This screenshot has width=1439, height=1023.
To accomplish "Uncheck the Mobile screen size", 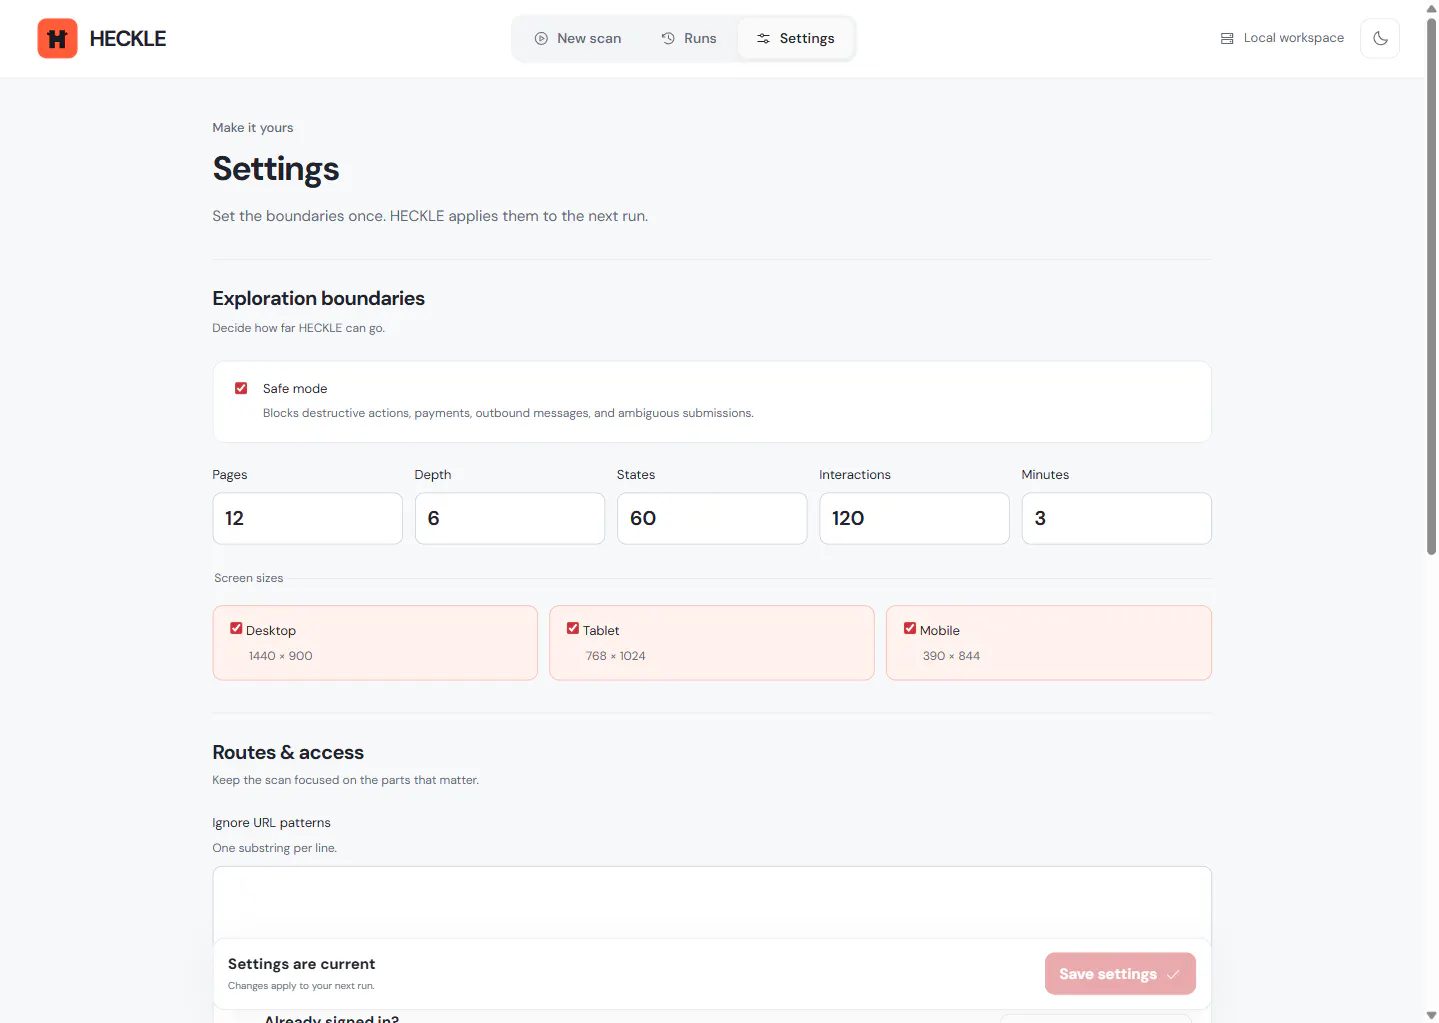I will click(x=910, y=628).
